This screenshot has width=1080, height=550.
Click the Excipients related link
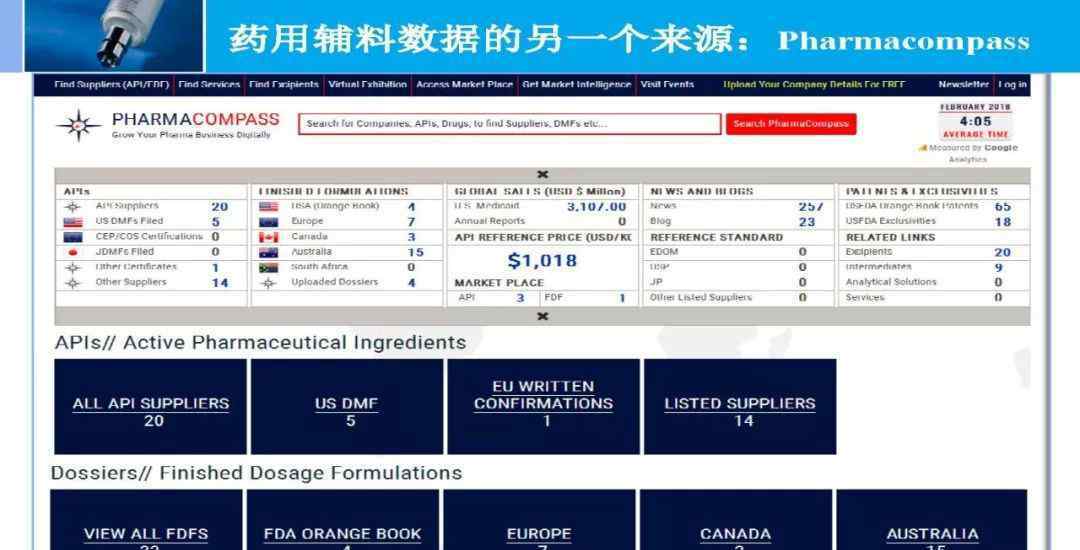[x=869, y=253]
